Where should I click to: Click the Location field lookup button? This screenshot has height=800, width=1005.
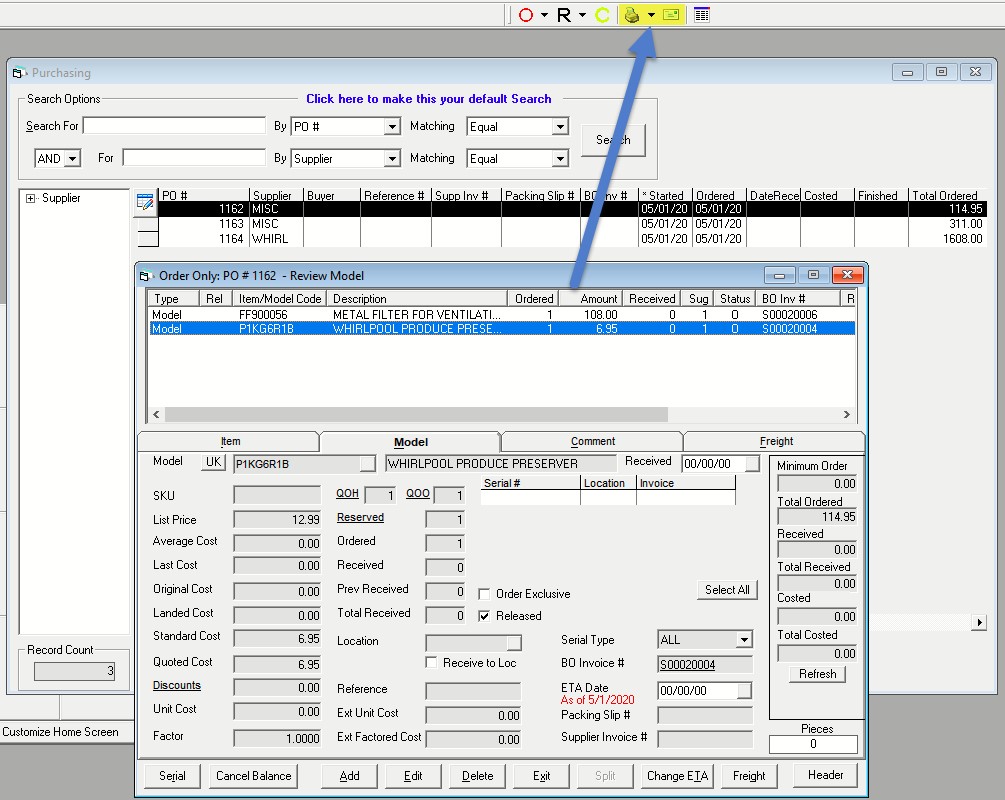[x=514, y=642]
